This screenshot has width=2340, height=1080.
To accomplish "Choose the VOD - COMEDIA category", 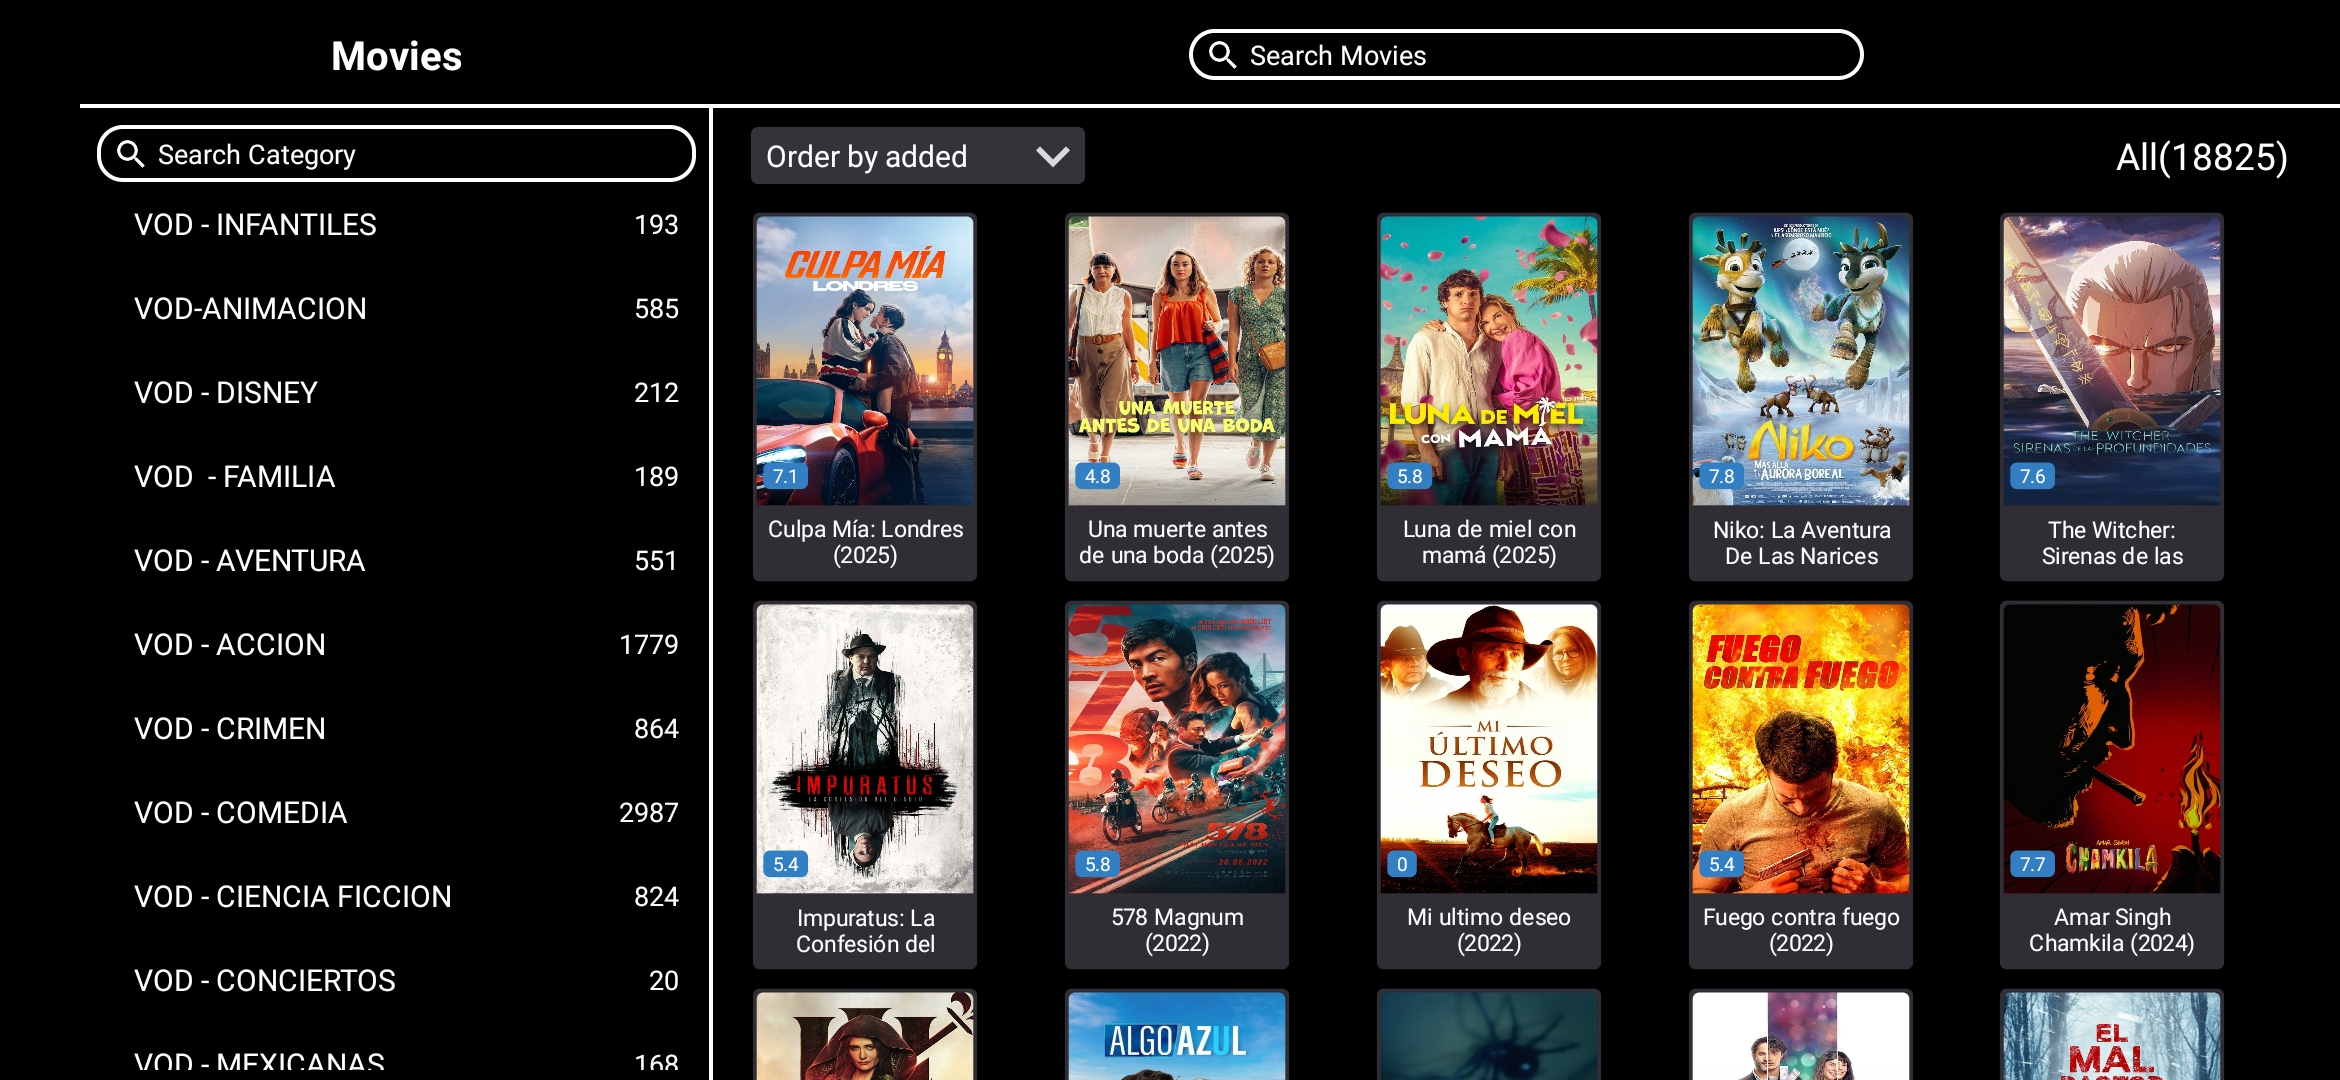I will click(241, 813).
